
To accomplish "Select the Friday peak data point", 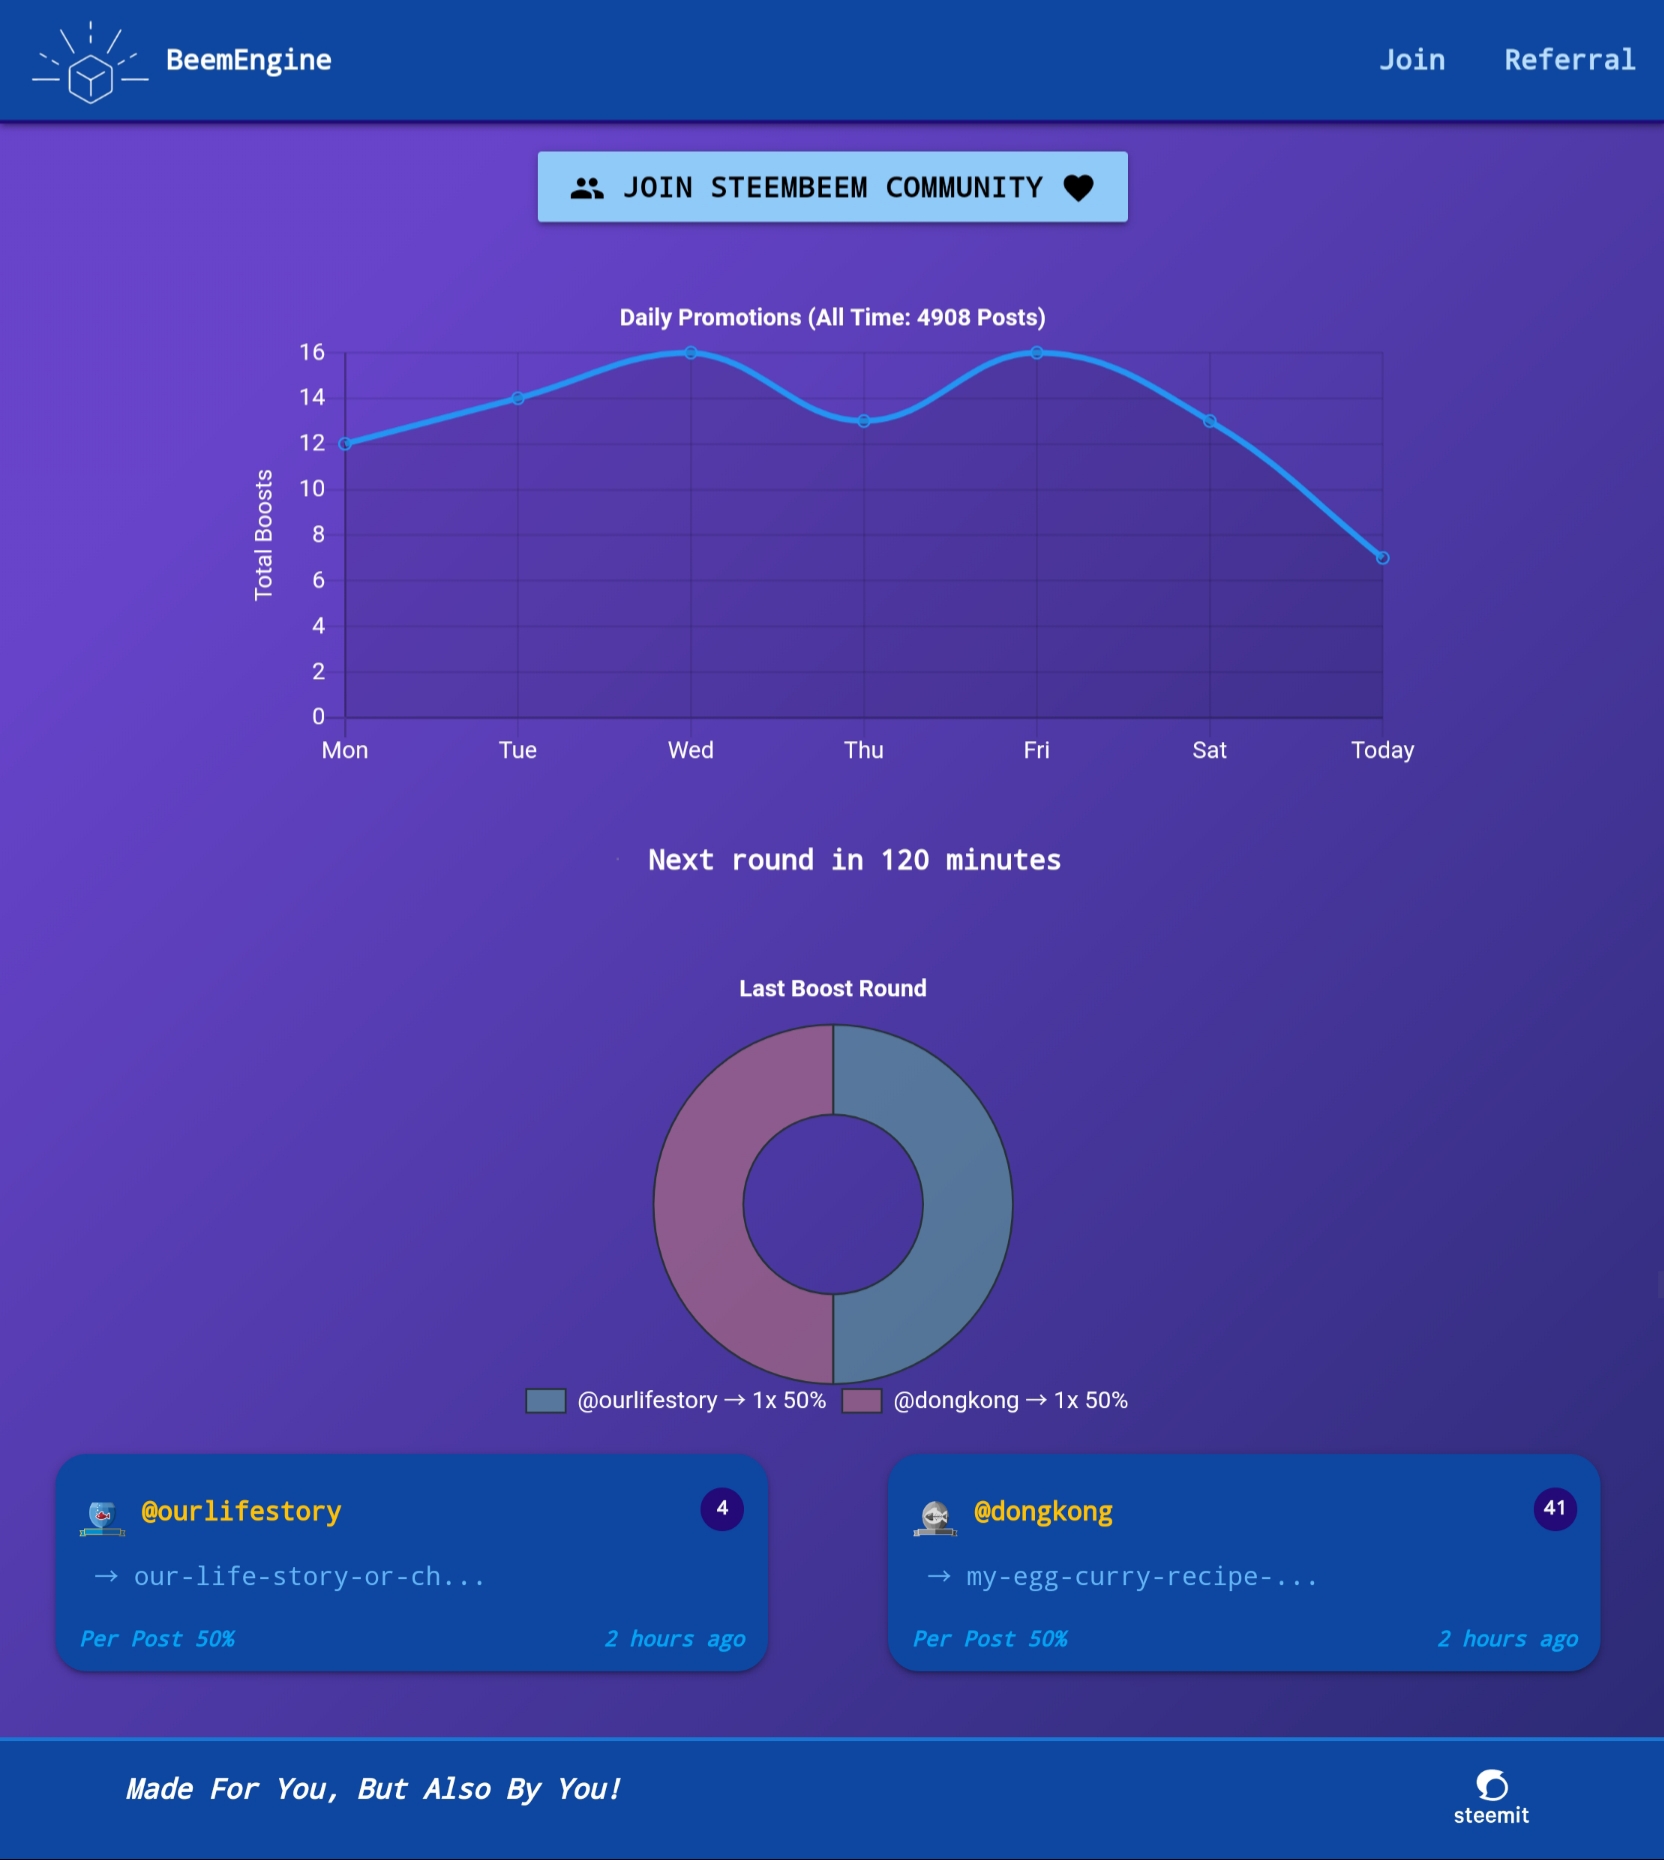I will pos(1037,353).
